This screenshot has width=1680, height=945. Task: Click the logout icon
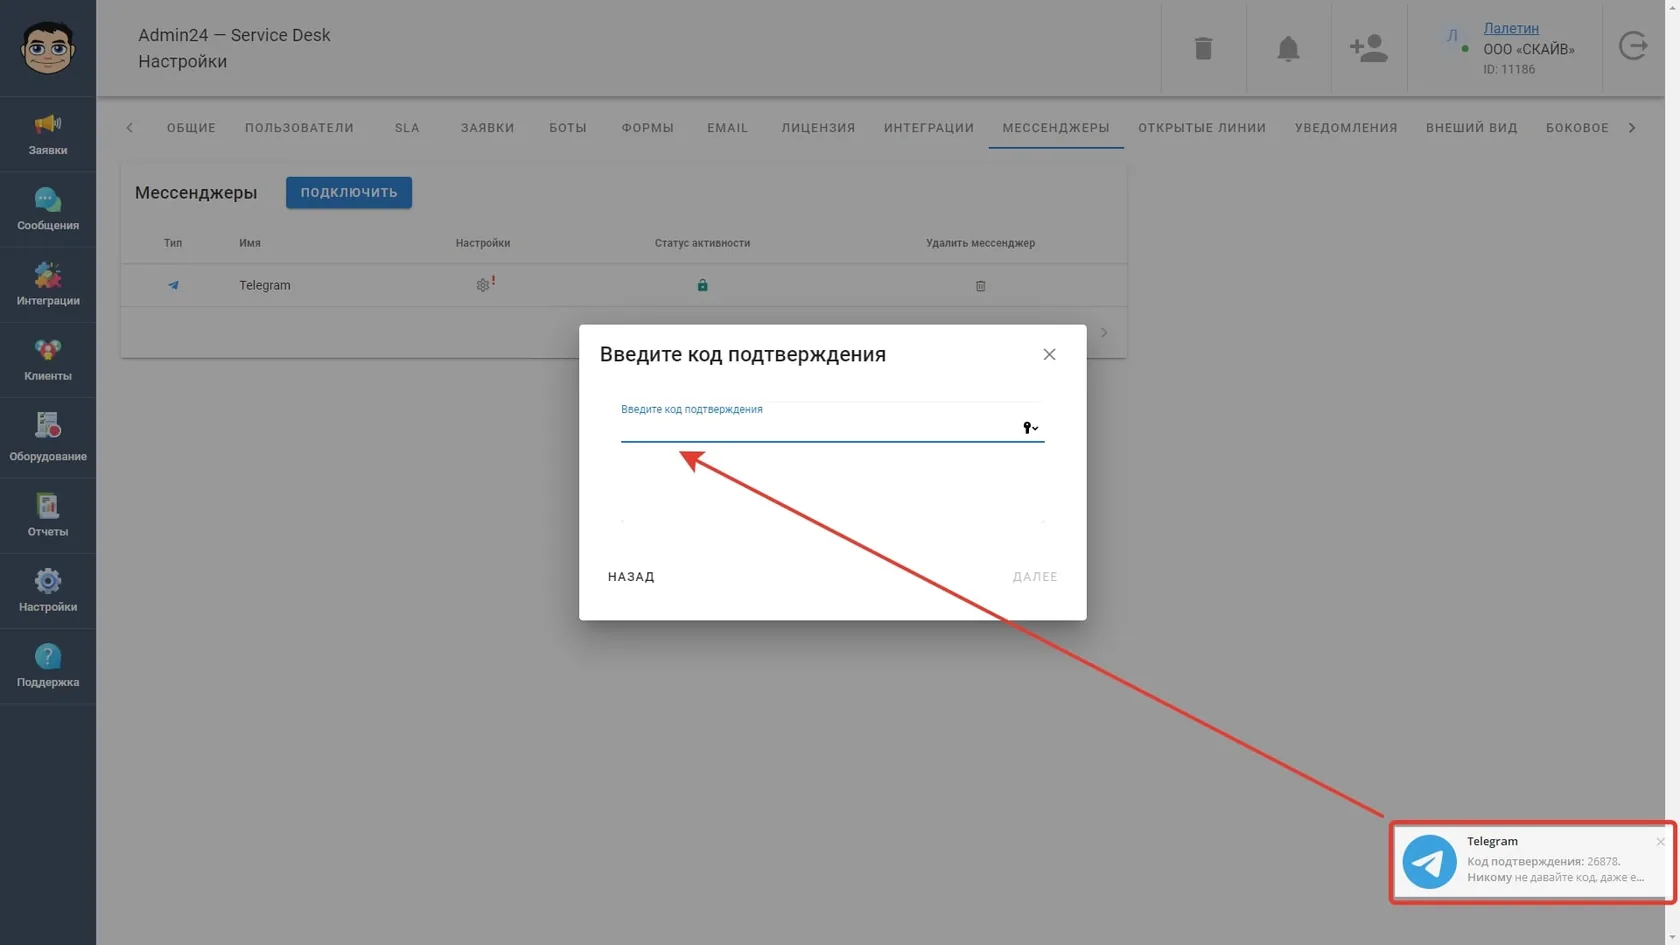[x=1633, y=46]
